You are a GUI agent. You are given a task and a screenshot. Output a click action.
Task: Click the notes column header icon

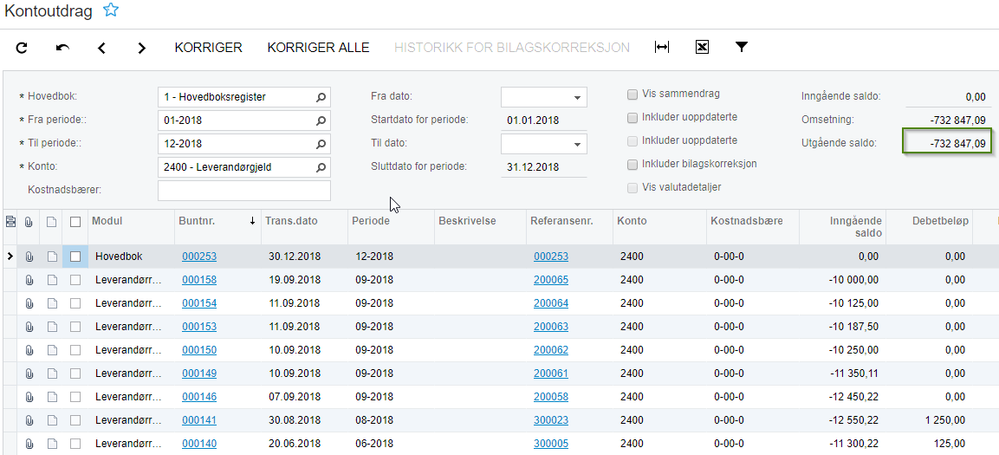click(52, 222)
